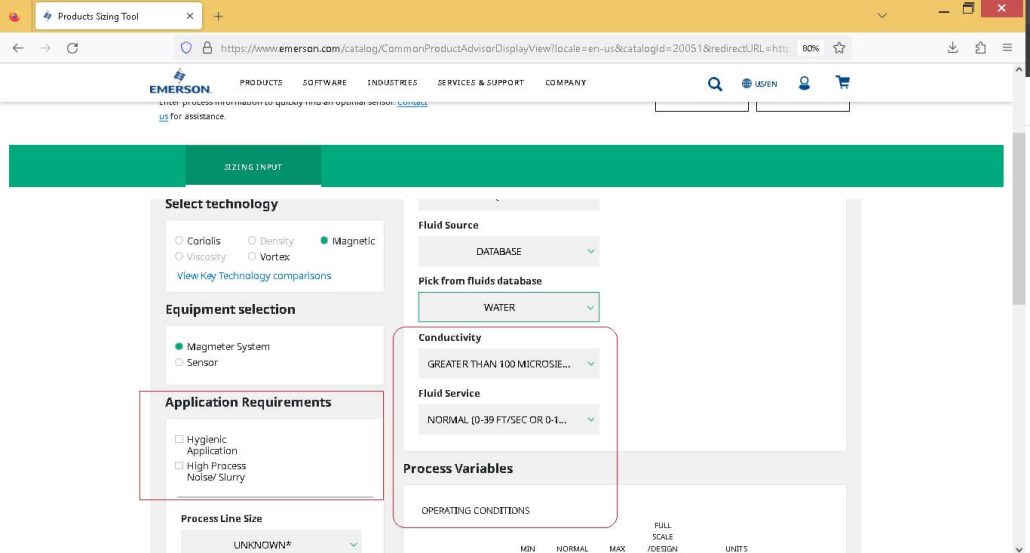Click the Equipment selection heading

pyautogui.click(x=230, y=309)
